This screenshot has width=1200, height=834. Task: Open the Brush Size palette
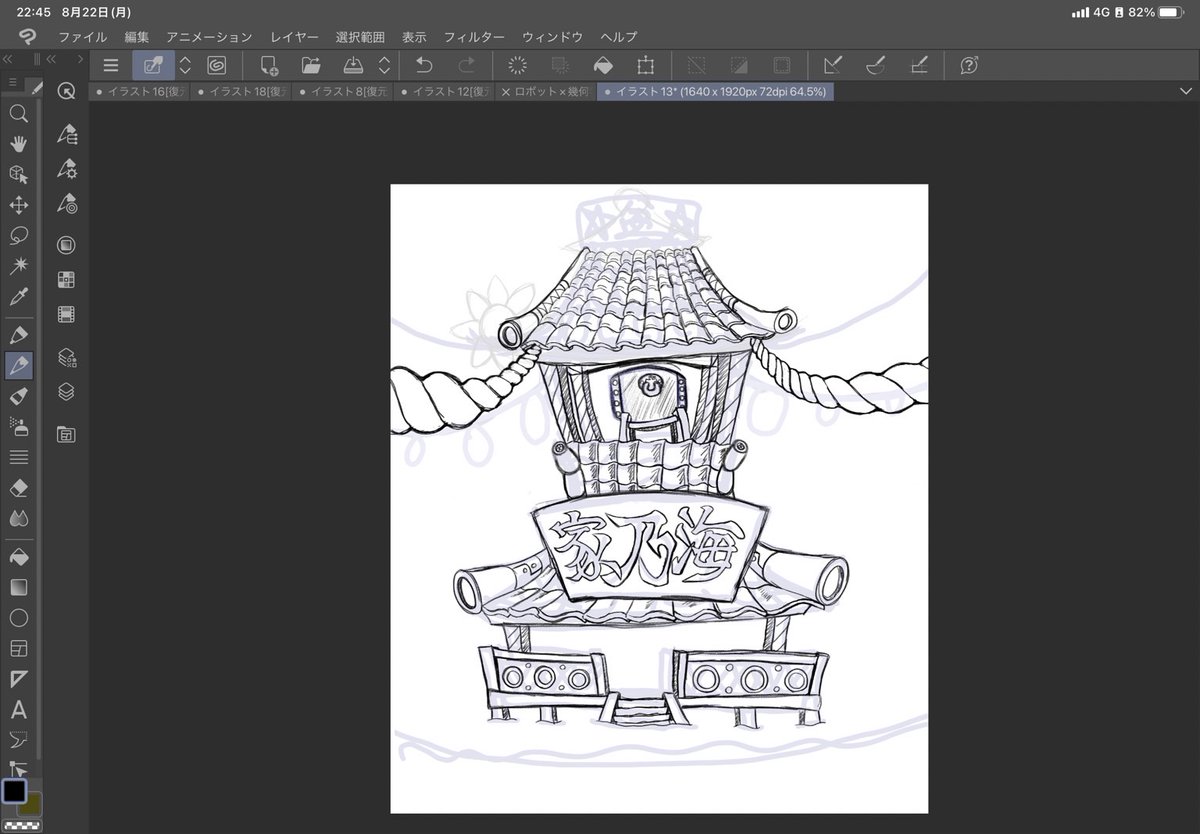[66, 203]
